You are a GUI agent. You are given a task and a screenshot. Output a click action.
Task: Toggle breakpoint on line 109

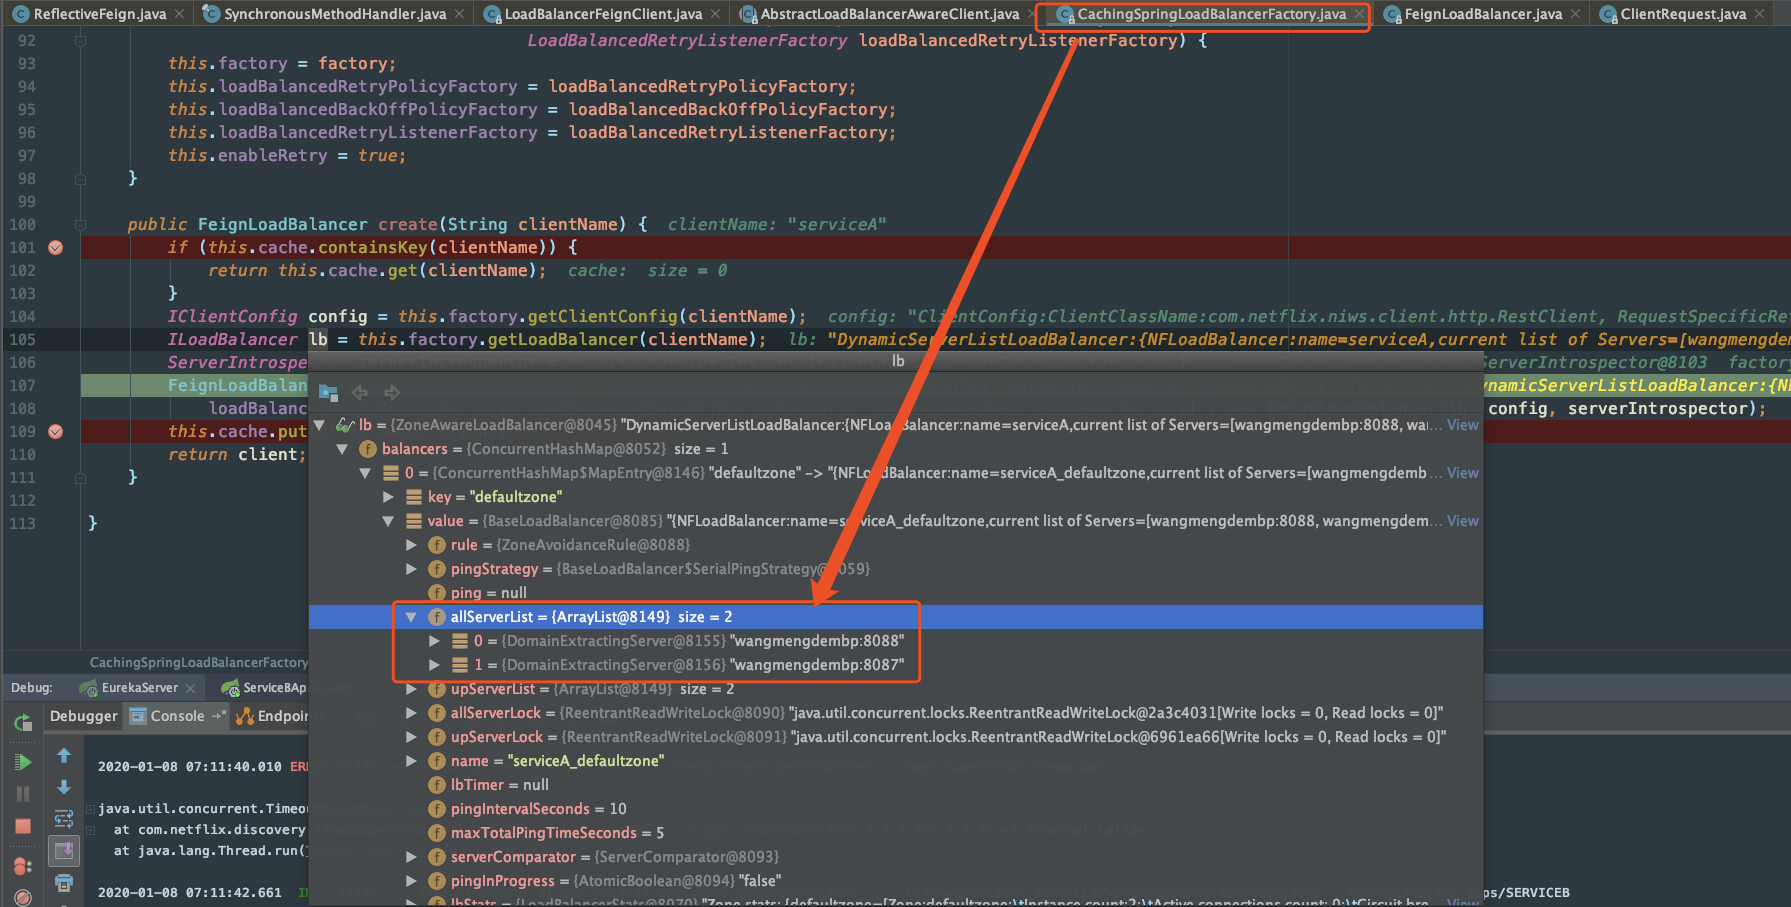click(x=56, y=431)
